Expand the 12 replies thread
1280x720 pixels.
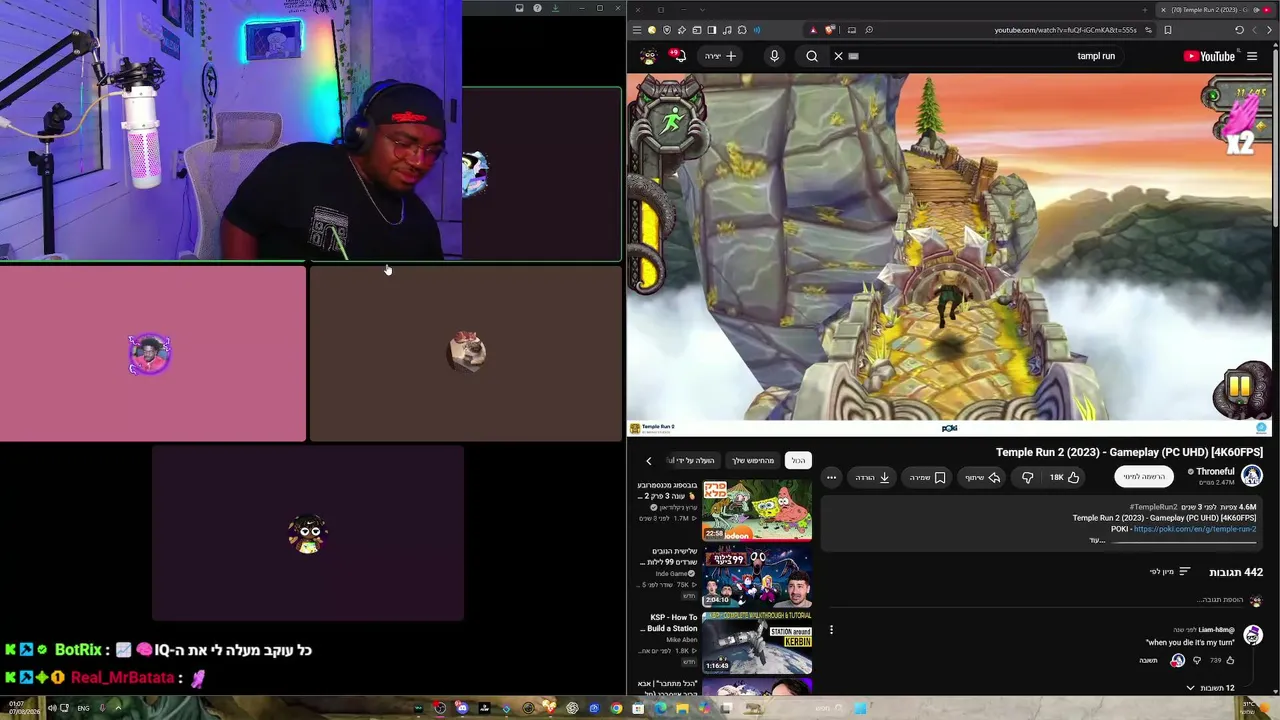tap(1209, 688)
